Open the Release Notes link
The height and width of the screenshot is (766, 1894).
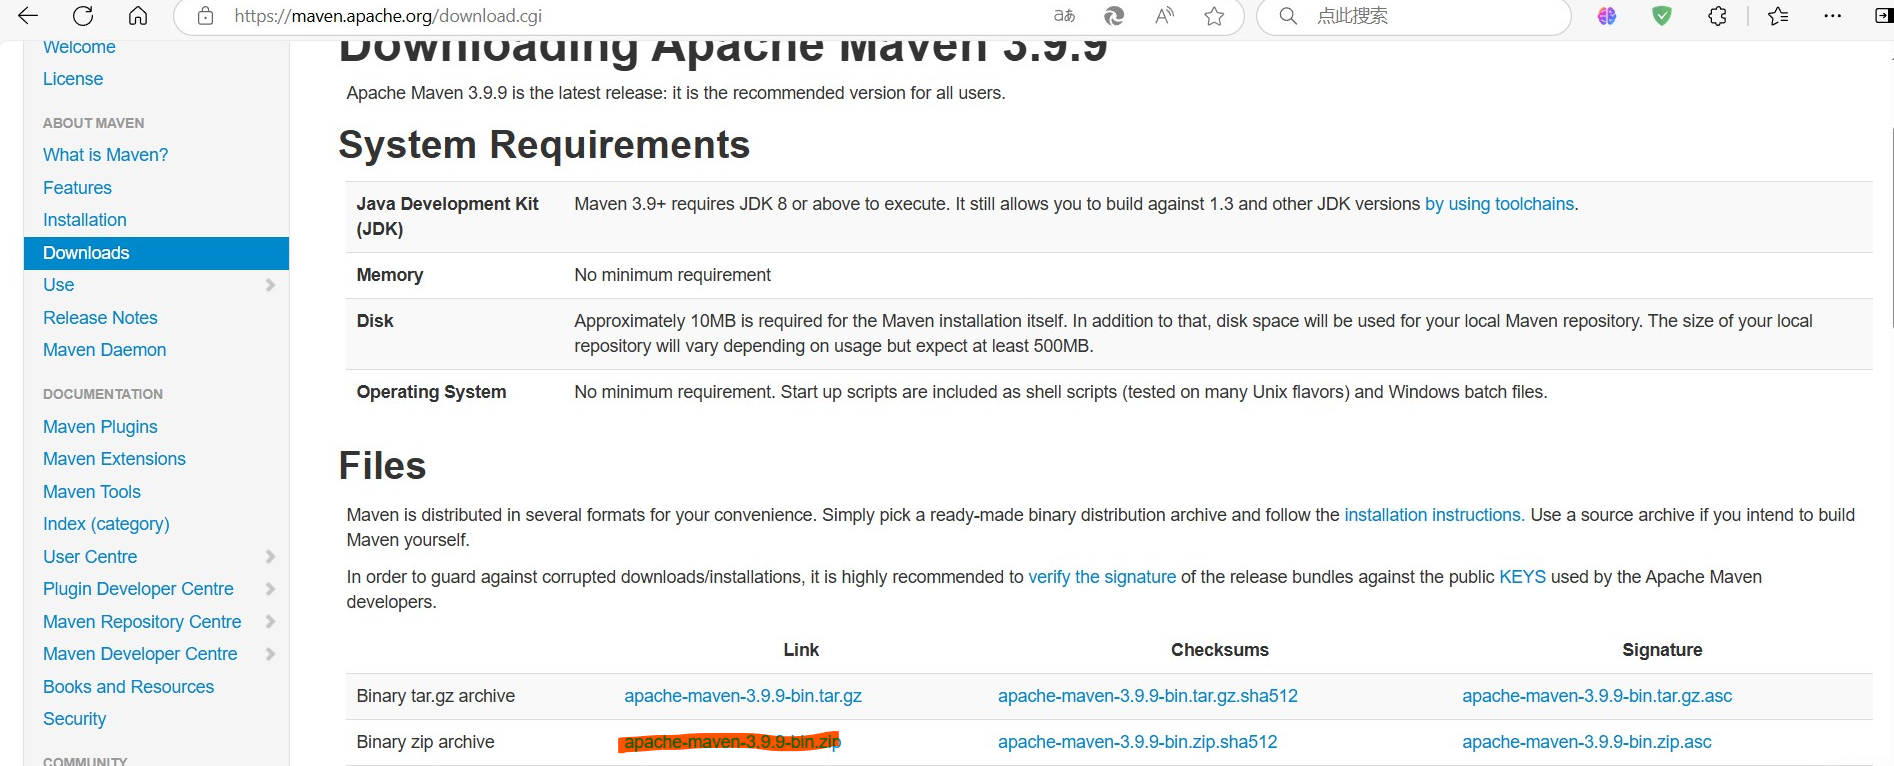(x=100, y=318)
